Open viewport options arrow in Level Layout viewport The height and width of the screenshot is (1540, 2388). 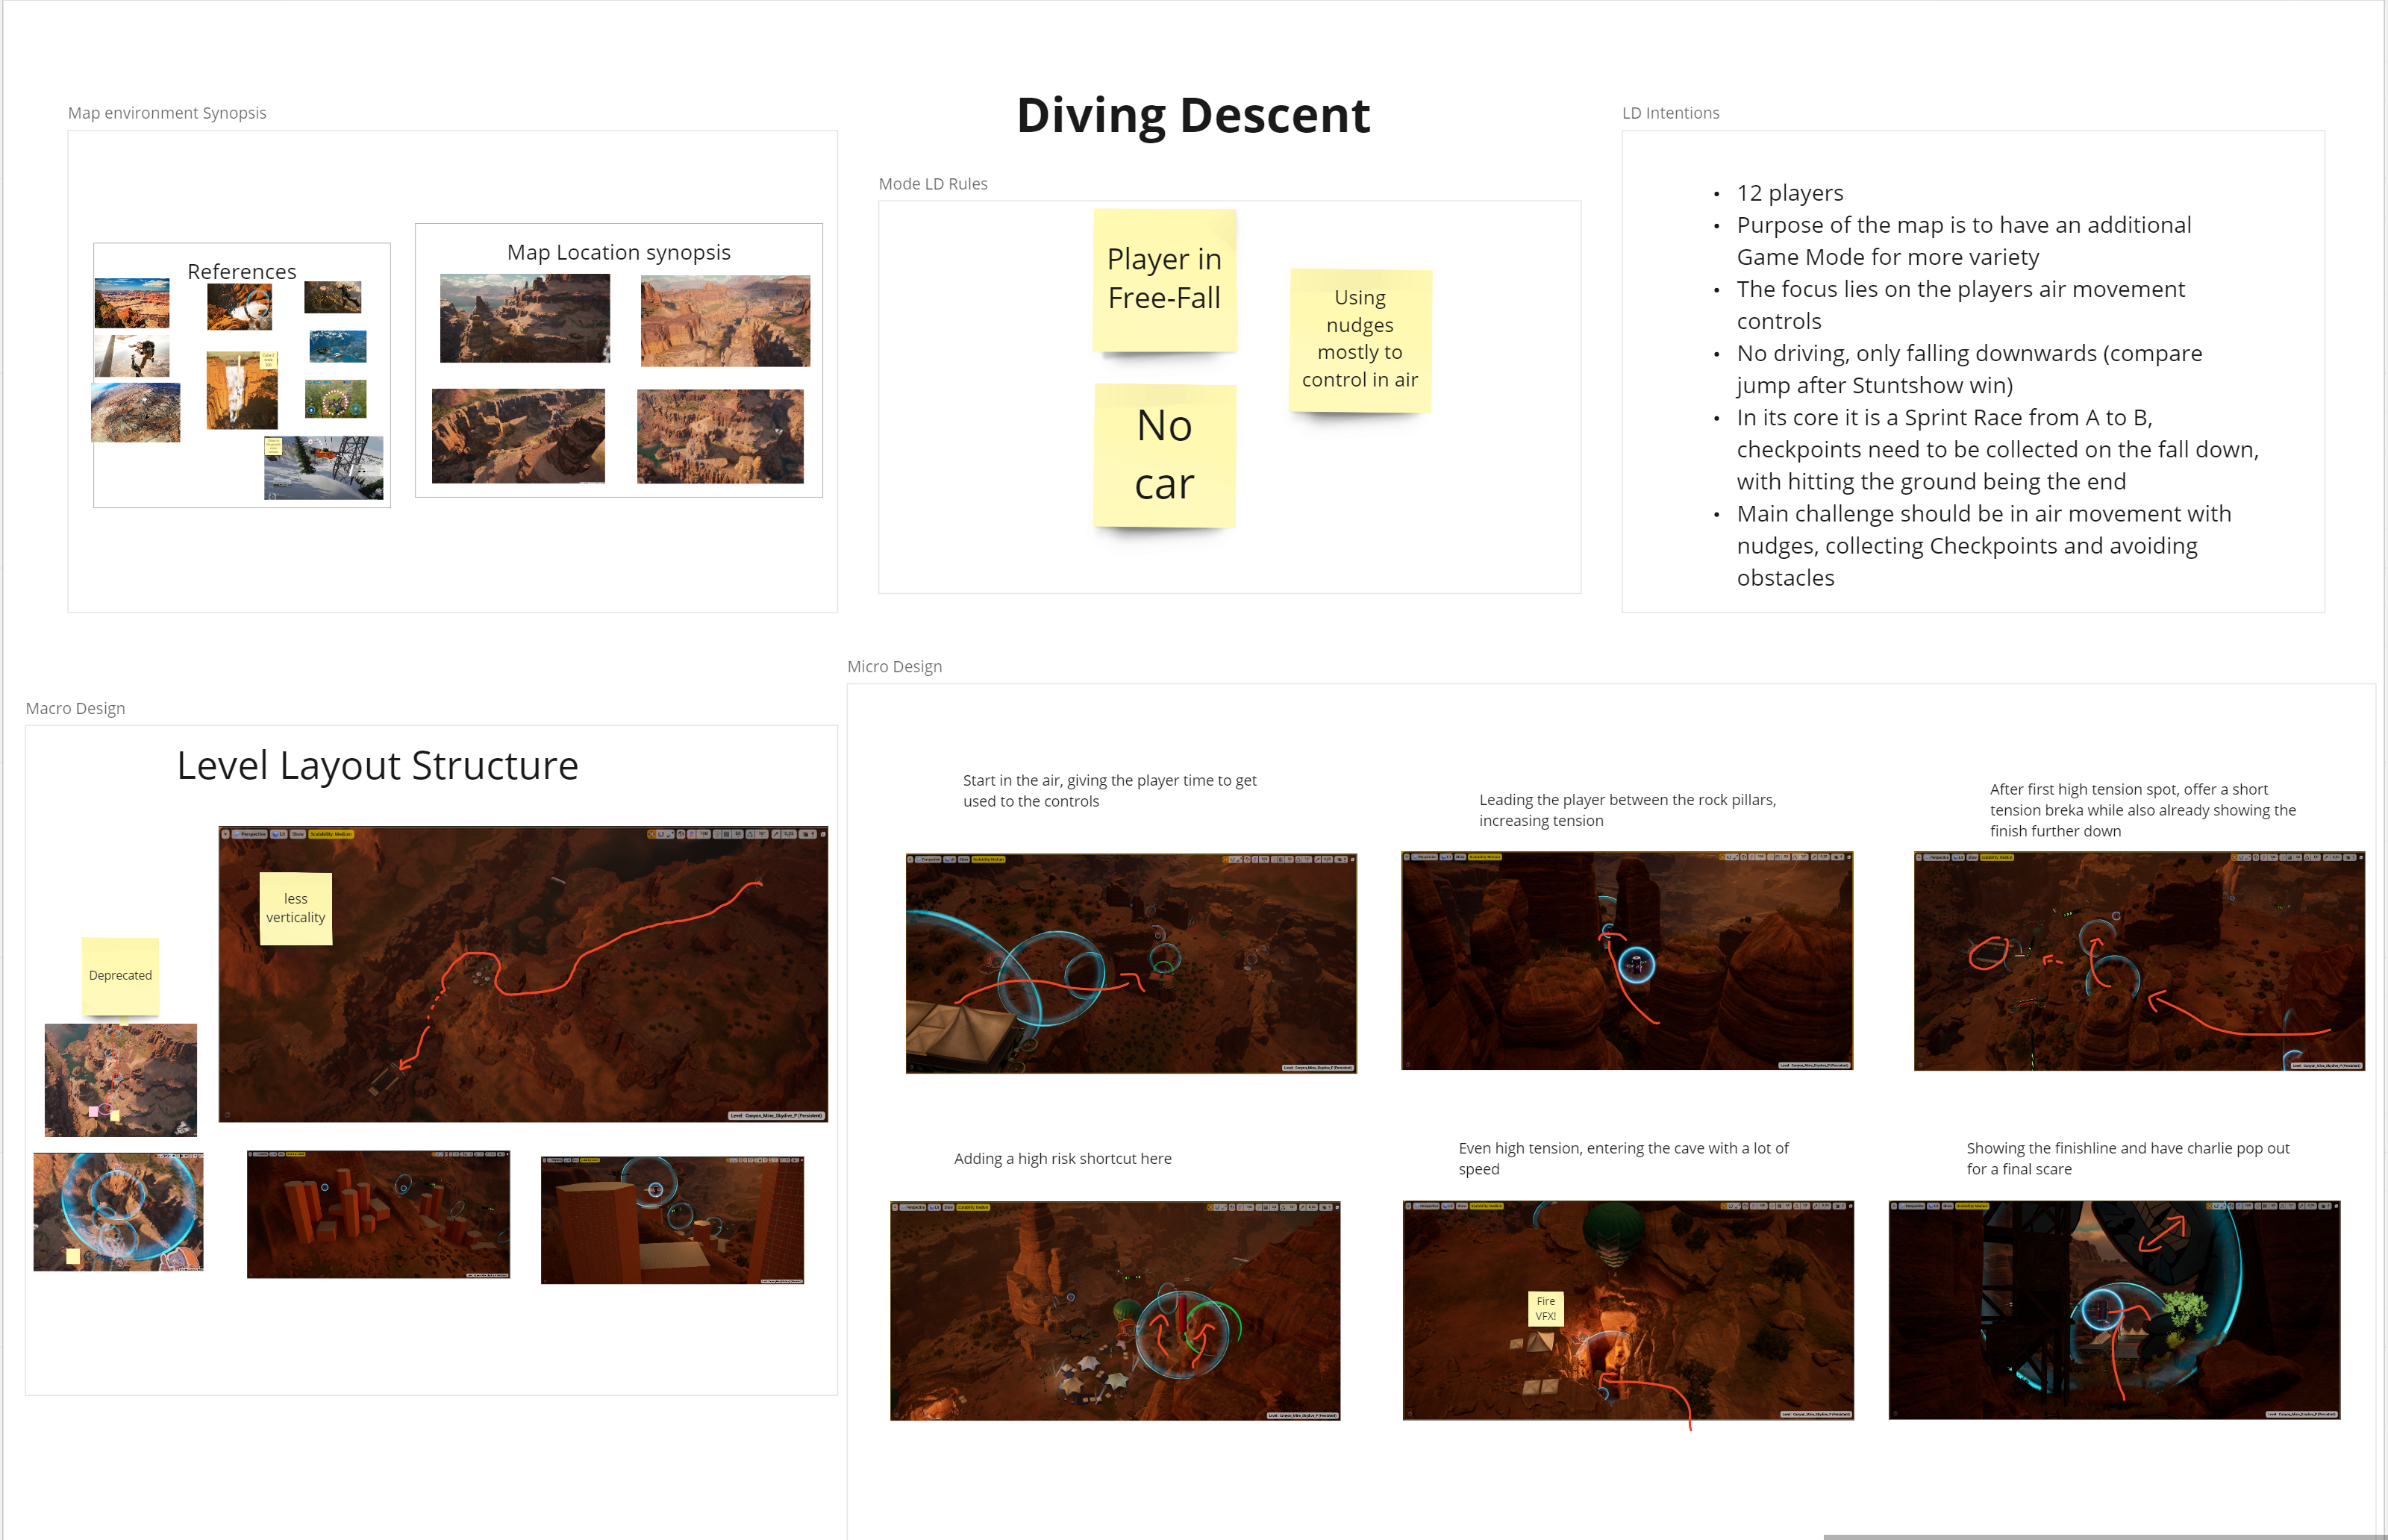(x=225, y=834)
